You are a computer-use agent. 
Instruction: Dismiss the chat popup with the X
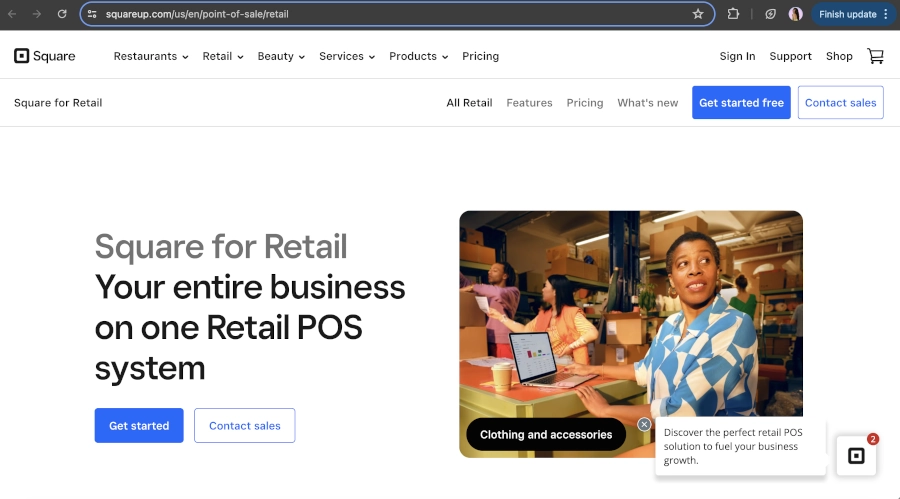click(x=644, y=424)
